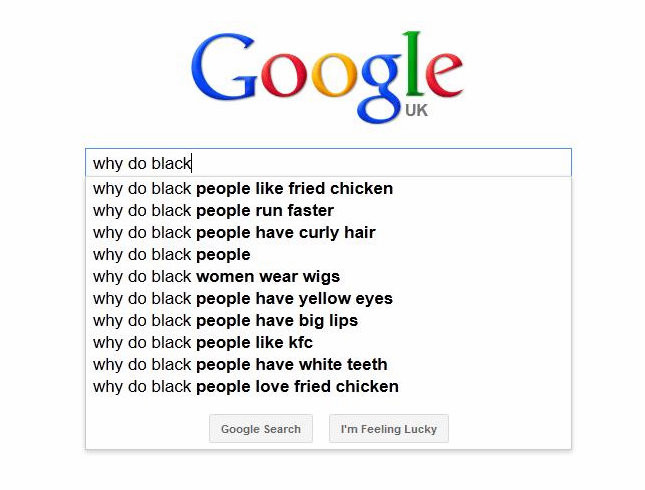The width and height of the screenshot is (645, 490).
Task: Click the Google Search button
Action: [x=261, y=429]
